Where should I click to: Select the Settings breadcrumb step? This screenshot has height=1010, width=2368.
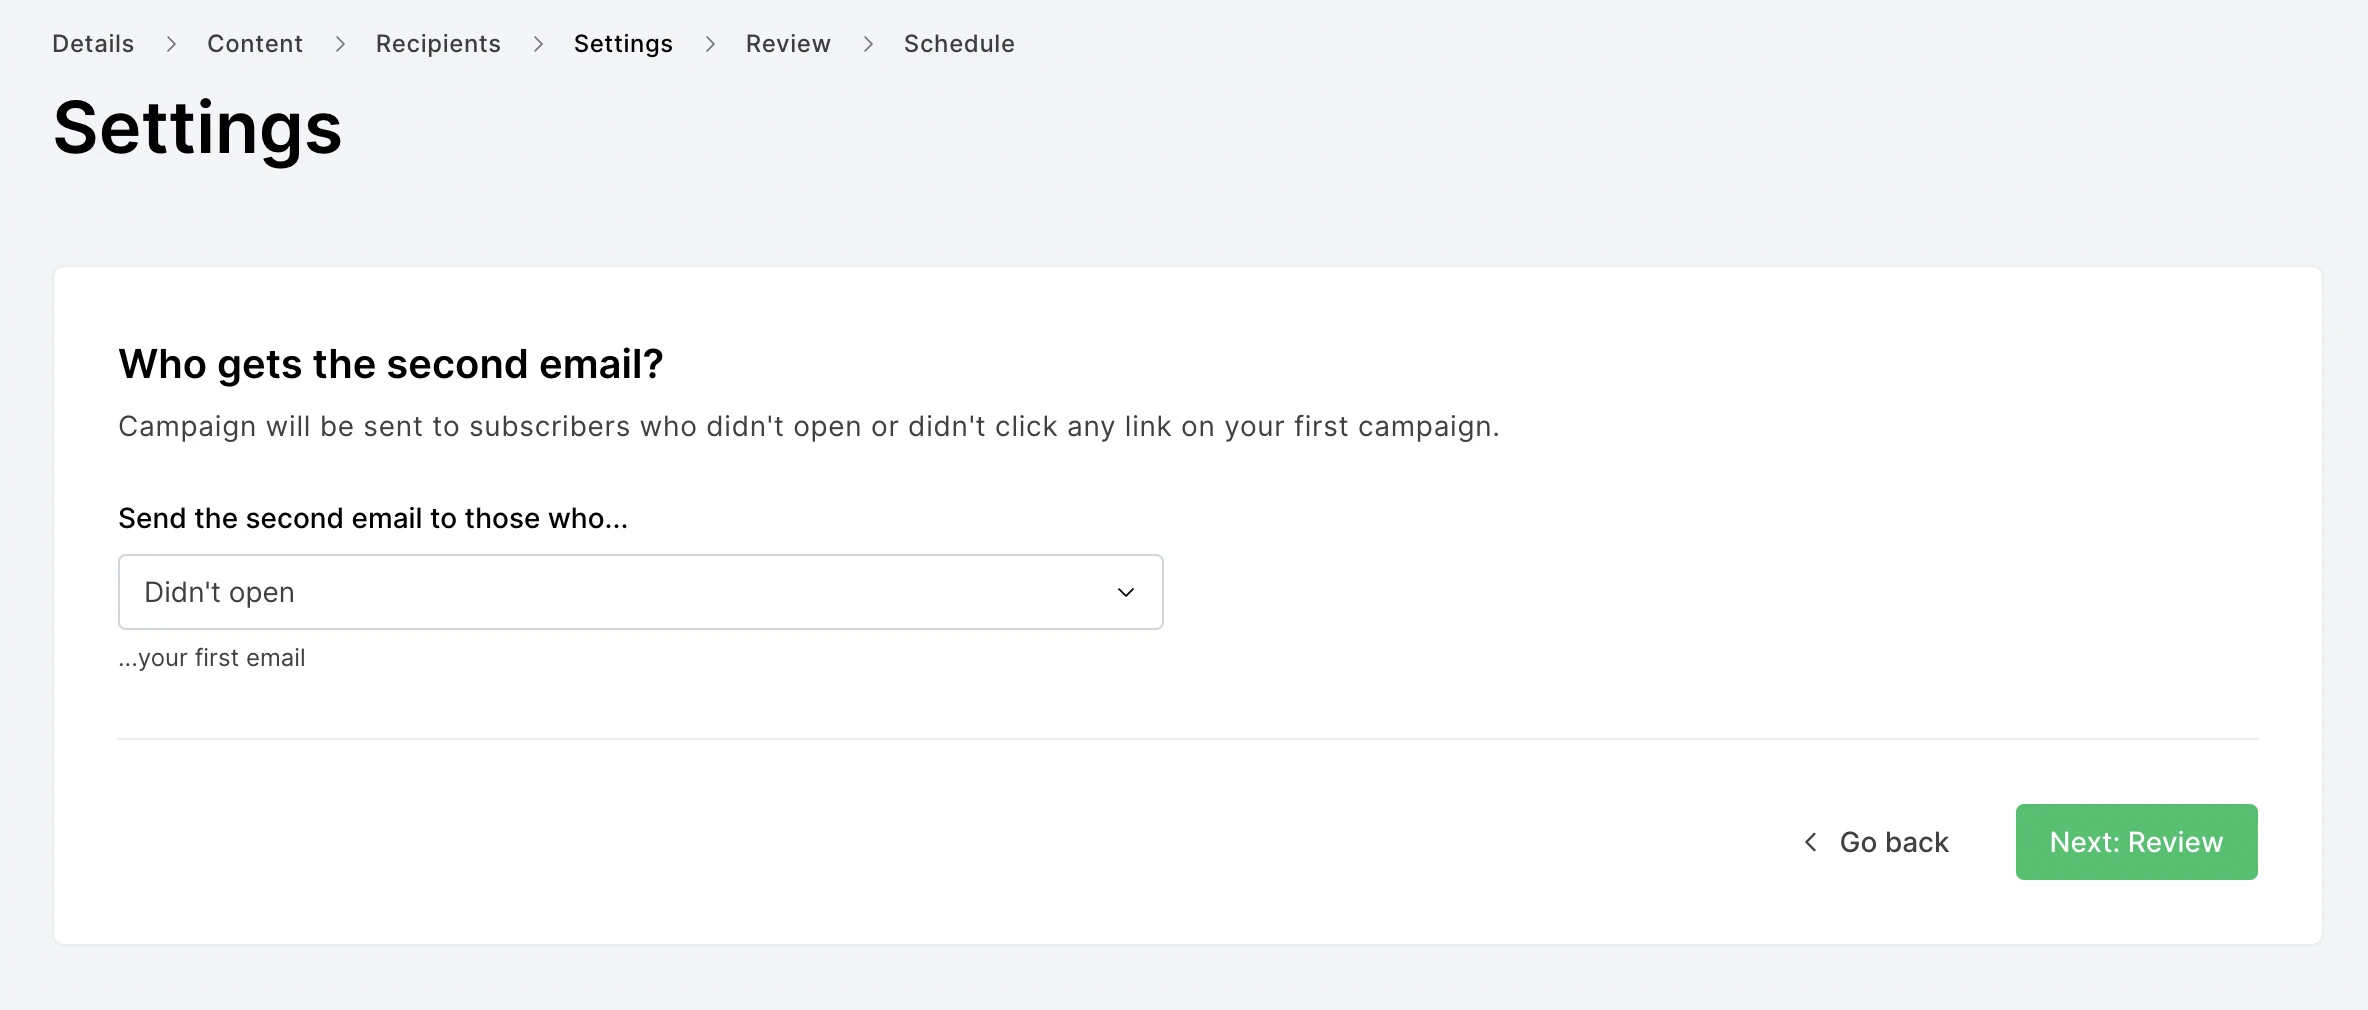point(623,44)
